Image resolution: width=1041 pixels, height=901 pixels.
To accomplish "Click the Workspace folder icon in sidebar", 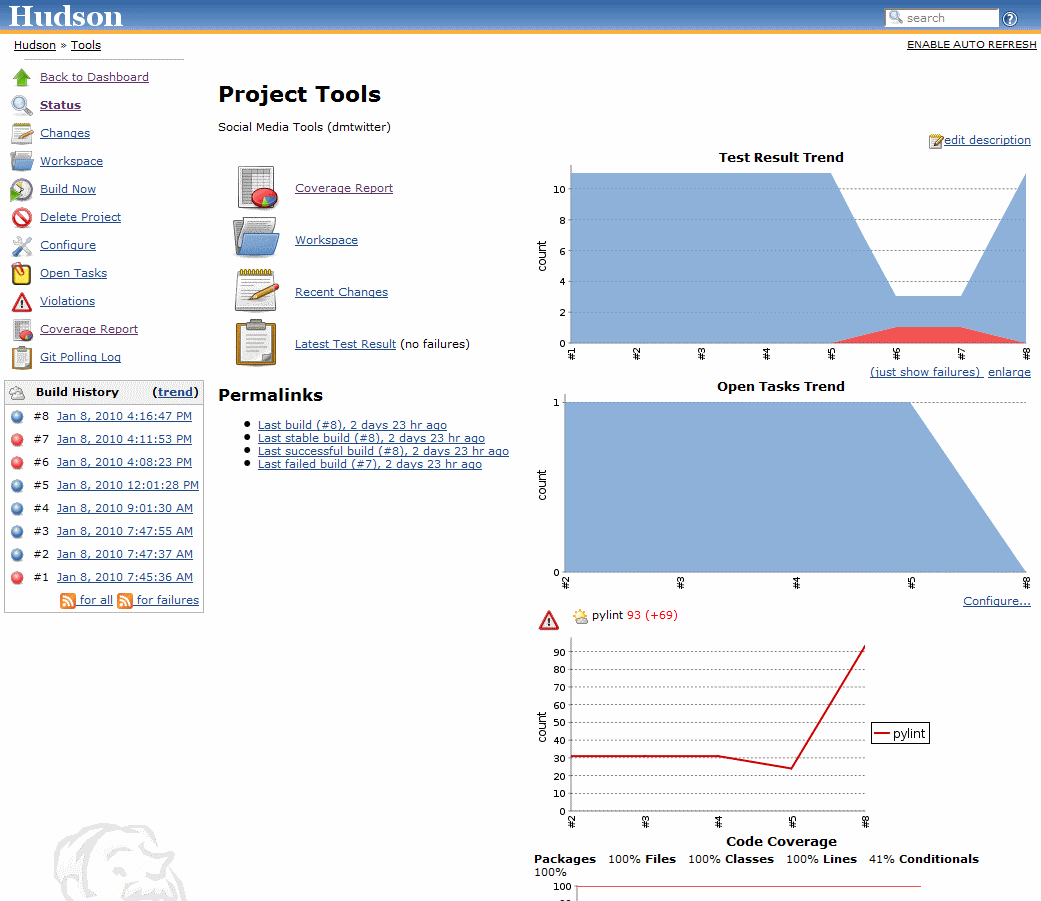I will click(x=22, y=161).
